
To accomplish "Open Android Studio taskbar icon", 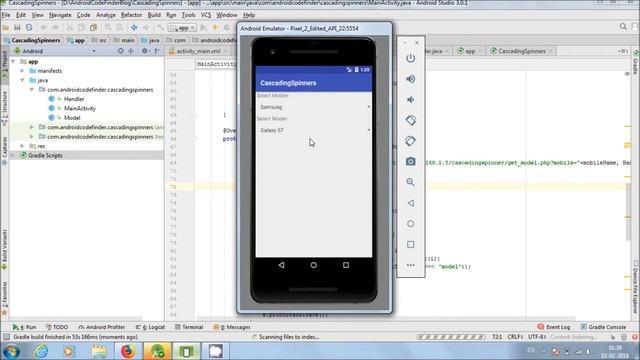I will (157, 351).
